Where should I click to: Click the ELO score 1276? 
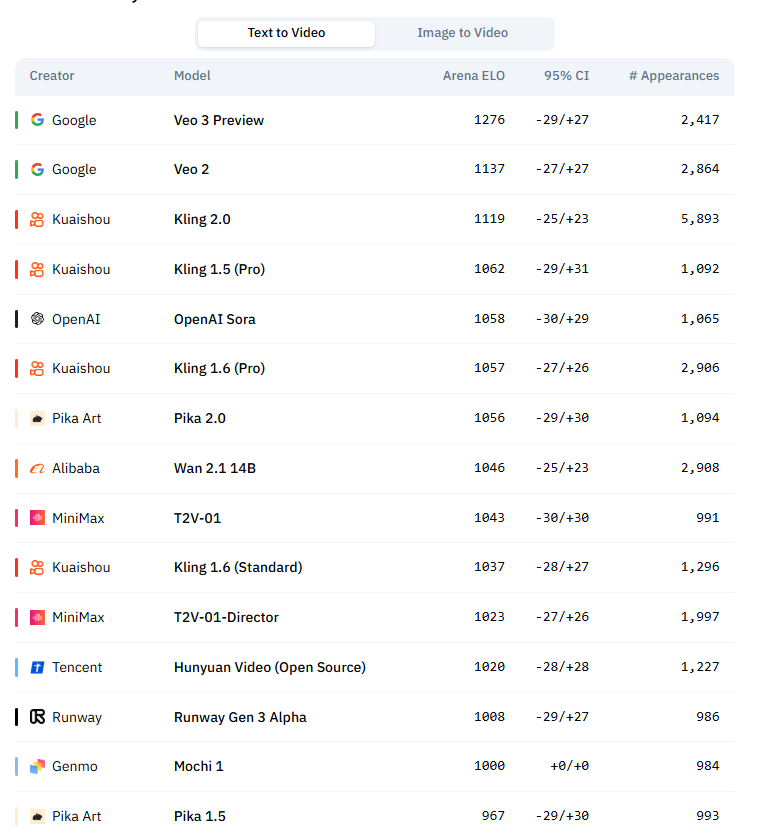point(489,120)
